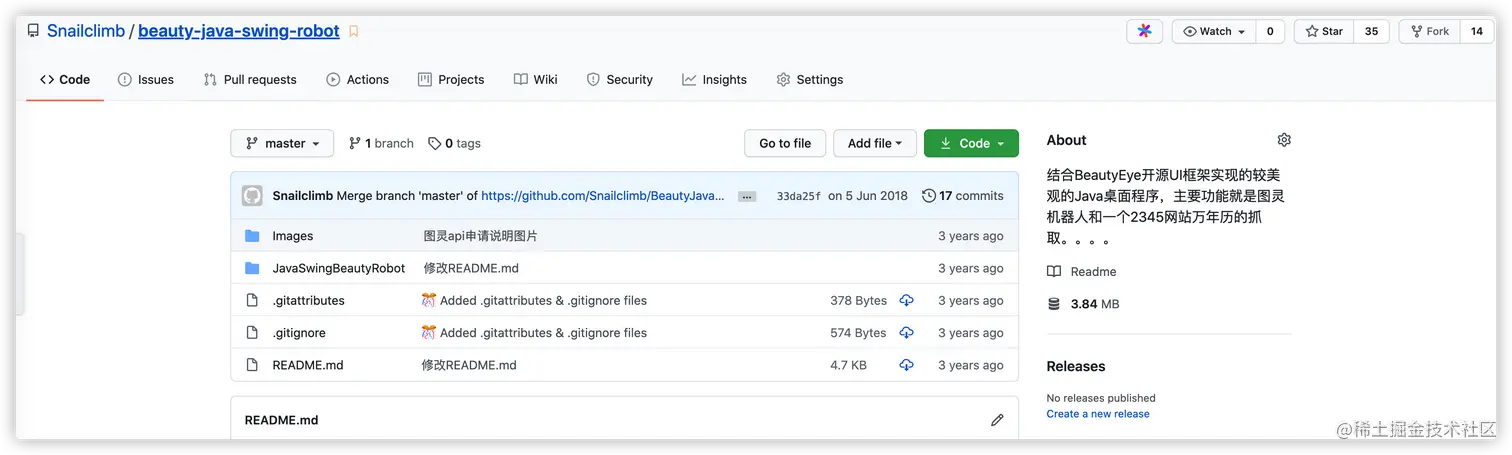The height and width of the screenshot is (455, 1512).
Task: View the 0 tags link
Action: coord(454,143)
